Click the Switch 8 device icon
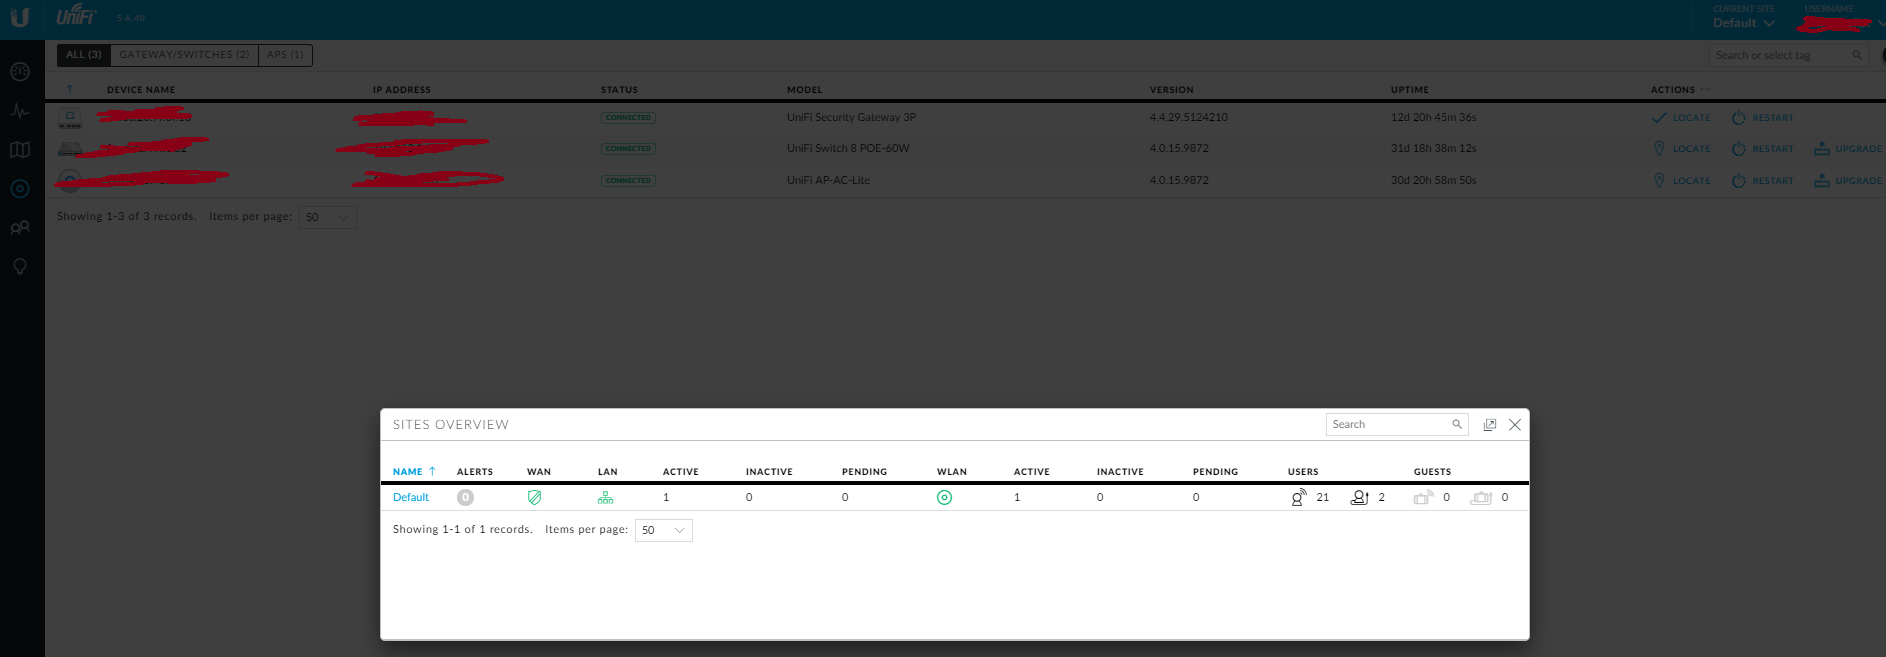The height and width of the screenshot is (657, 1886). [x=70, y=149]
